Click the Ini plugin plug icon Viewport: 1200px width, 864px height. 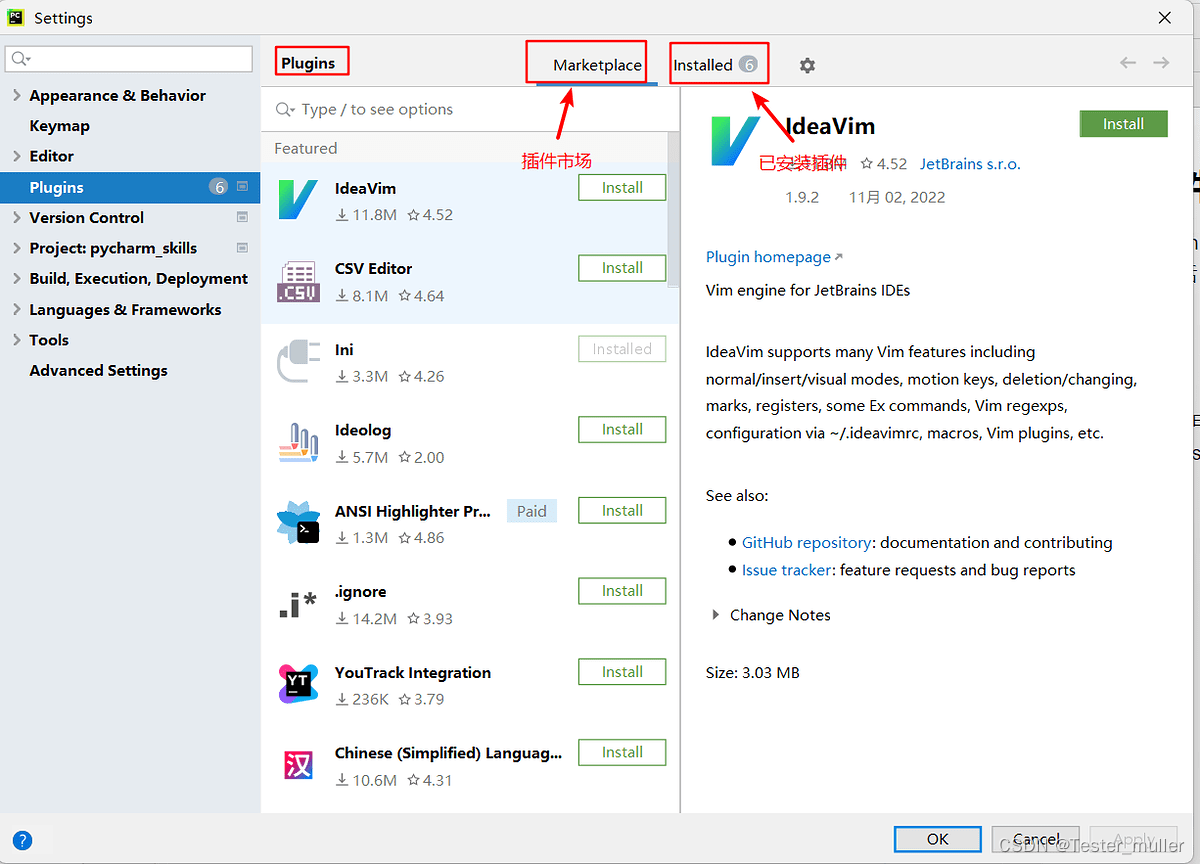click(298, 362)
